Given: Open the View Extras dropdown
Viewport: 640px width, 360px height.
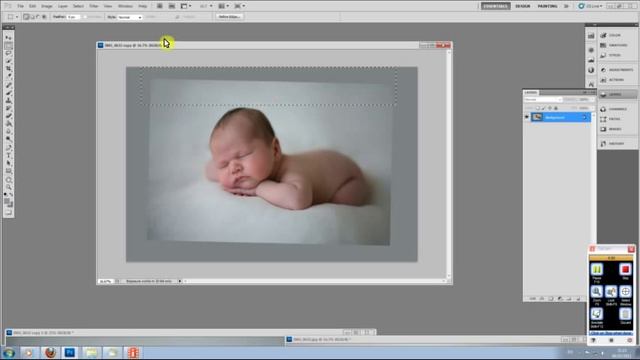Looking at the screenshot, I should coord(186,6).
